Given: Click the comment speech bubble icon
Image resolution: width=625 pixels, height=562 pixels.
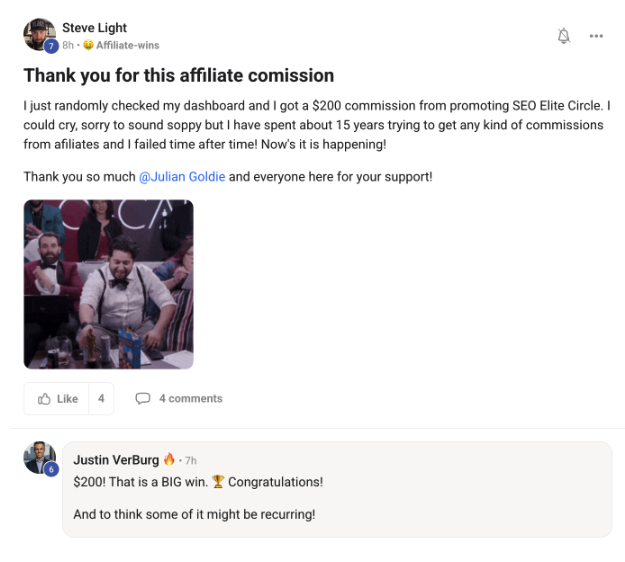Looking at the screenshot, I should (143, 398).
